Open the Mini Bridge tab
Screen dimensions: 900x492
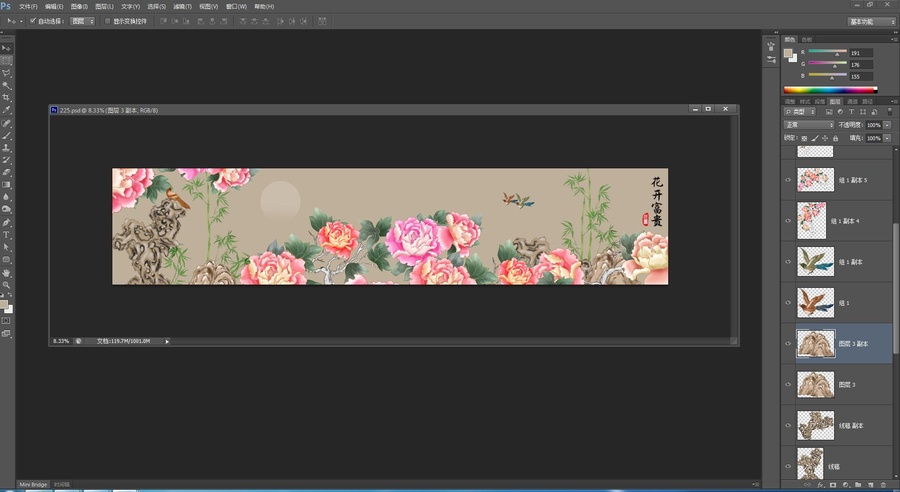point(33,485)
